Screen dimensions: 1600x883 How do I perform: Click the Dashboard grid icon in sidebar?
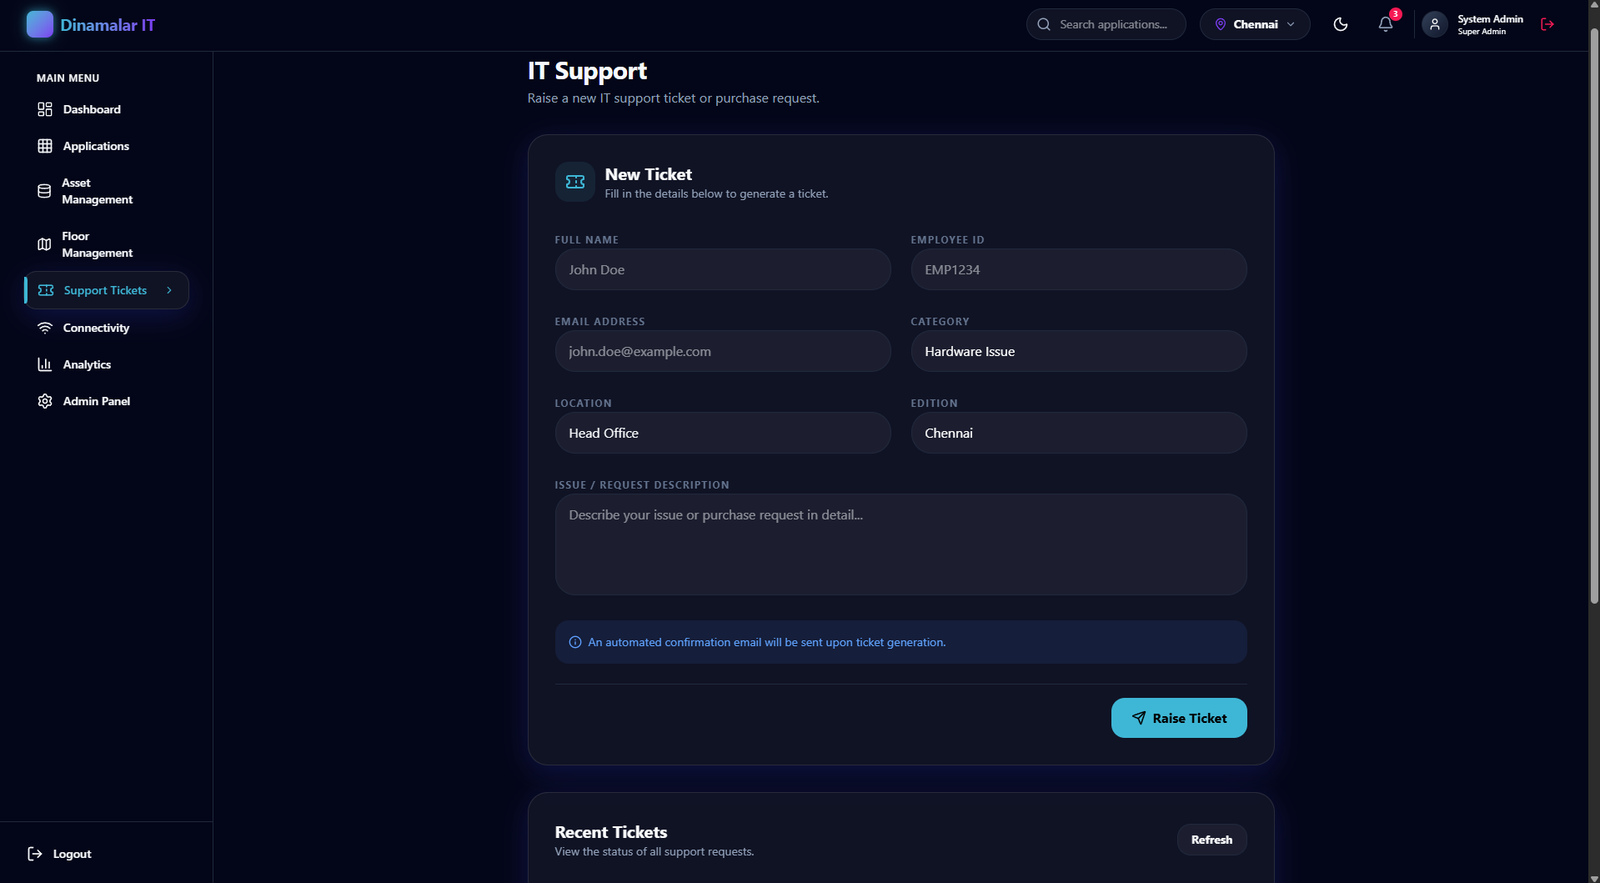[x=45, y=109]
